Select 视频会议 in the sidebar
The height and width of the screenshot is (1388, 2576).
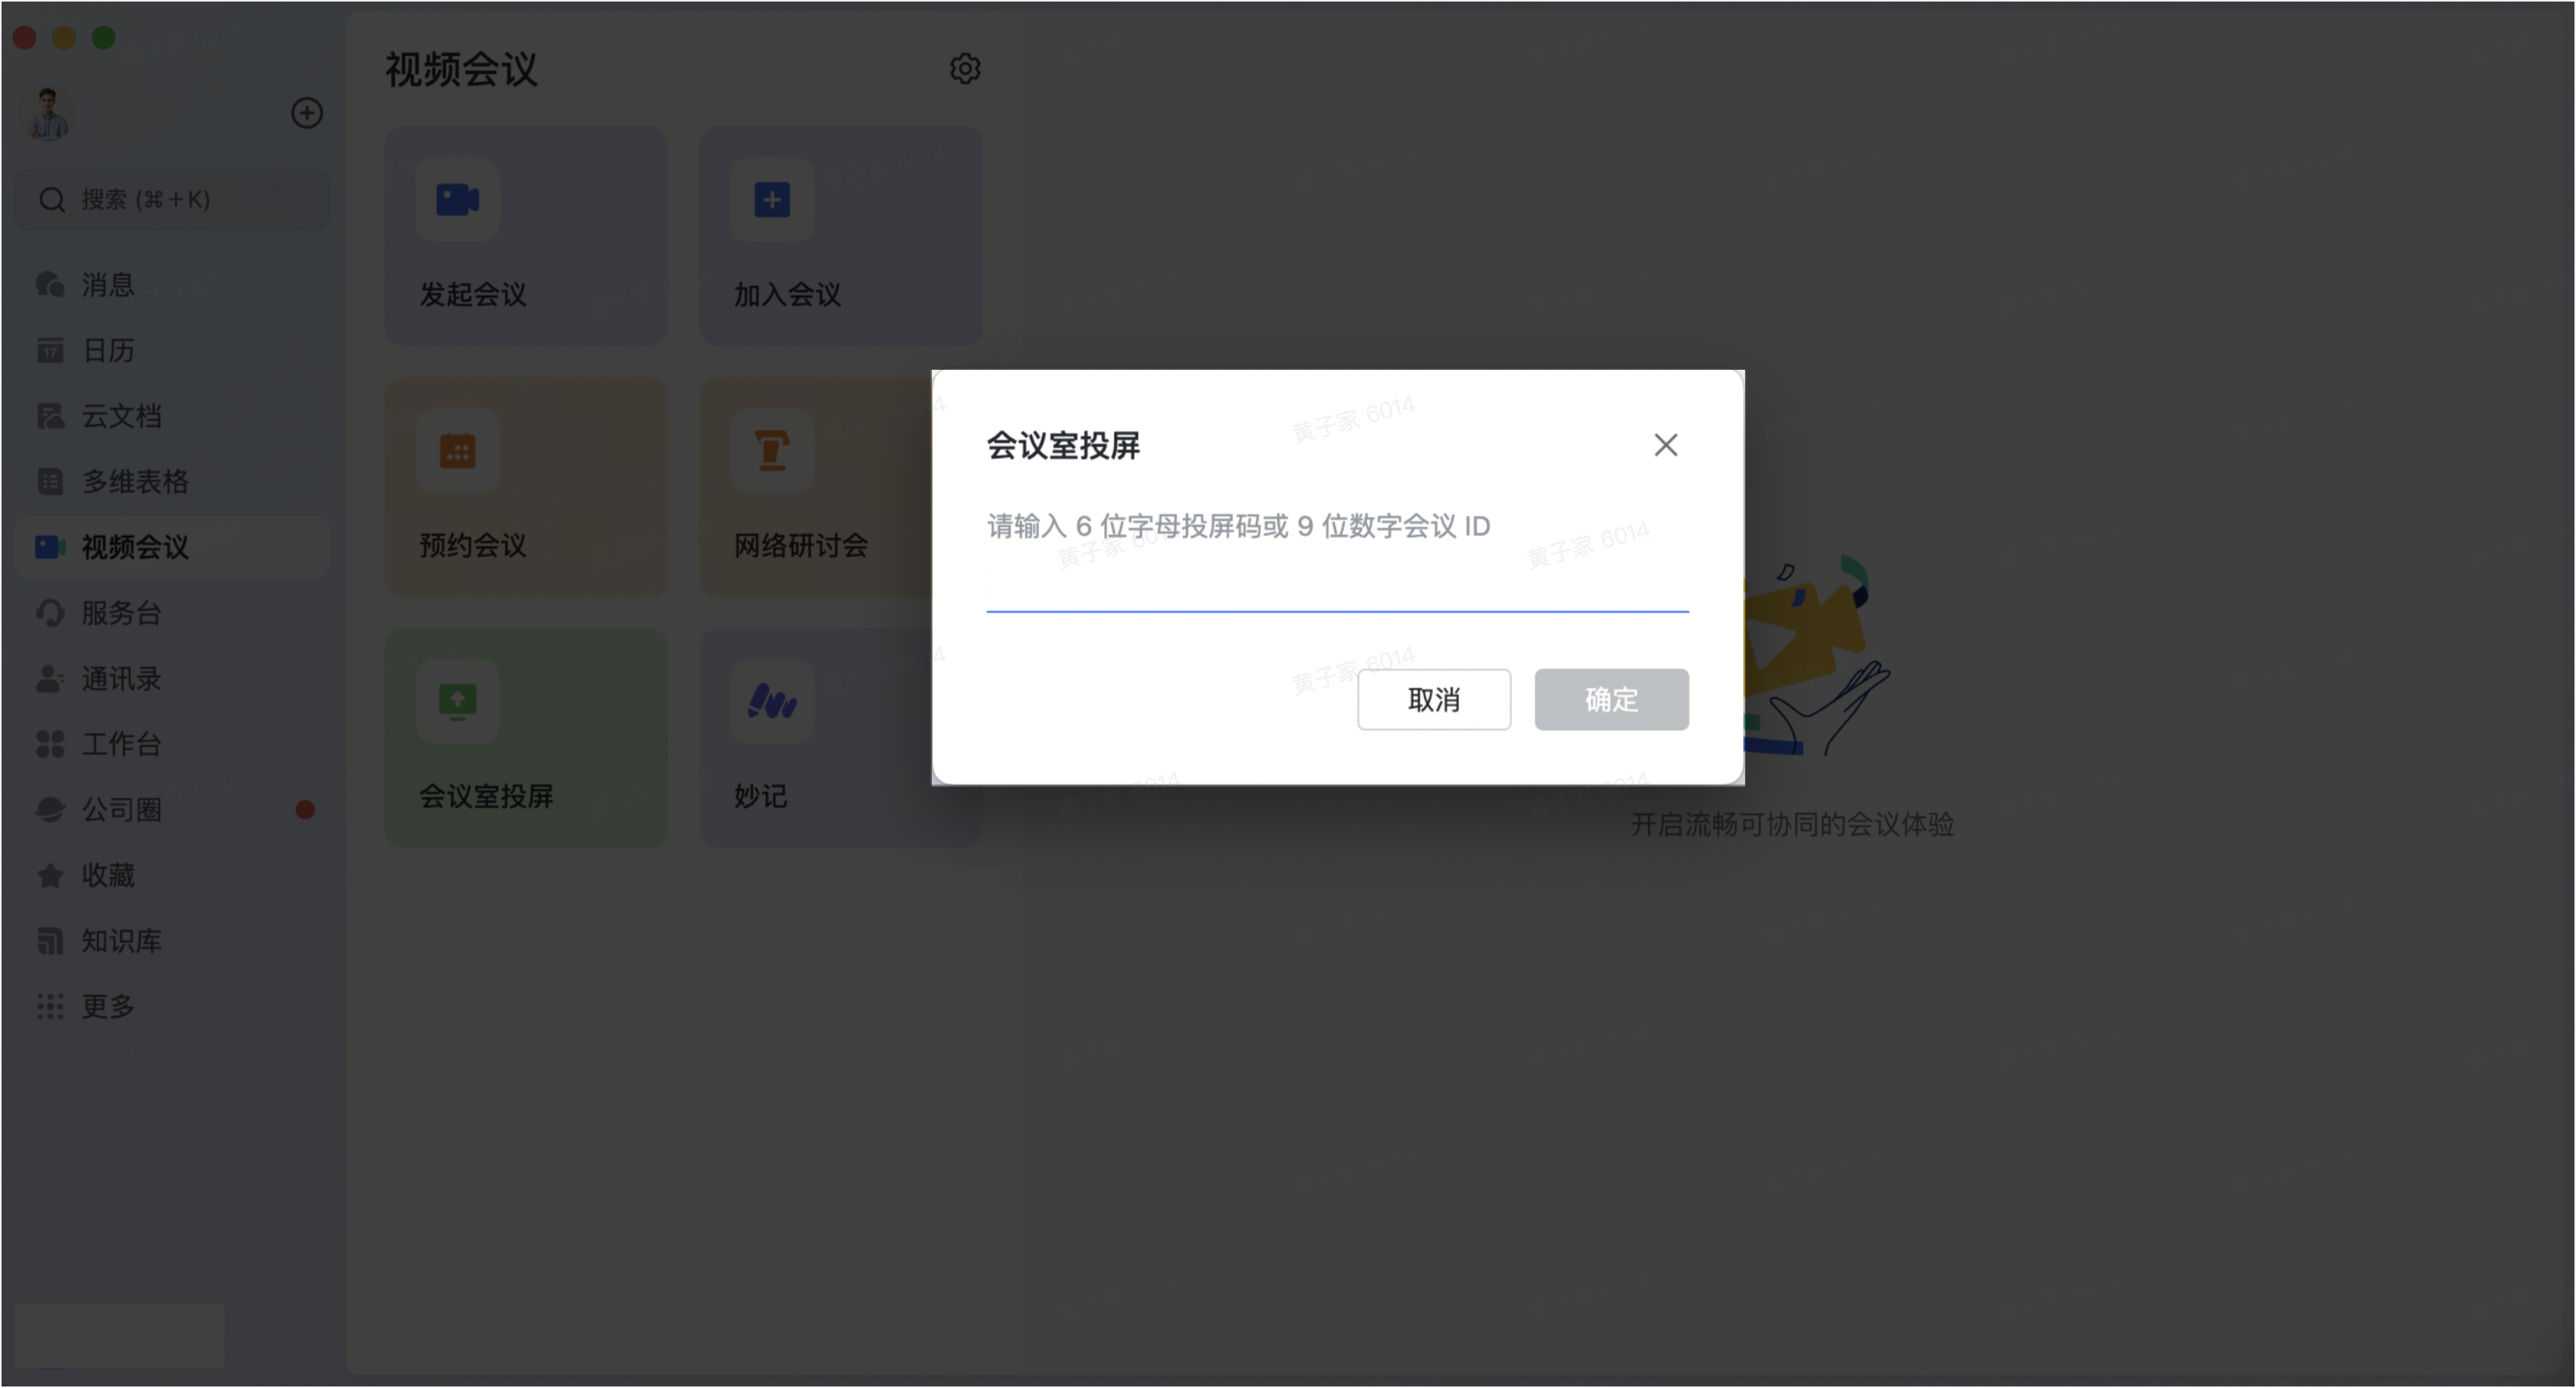[x=172, y=547]
